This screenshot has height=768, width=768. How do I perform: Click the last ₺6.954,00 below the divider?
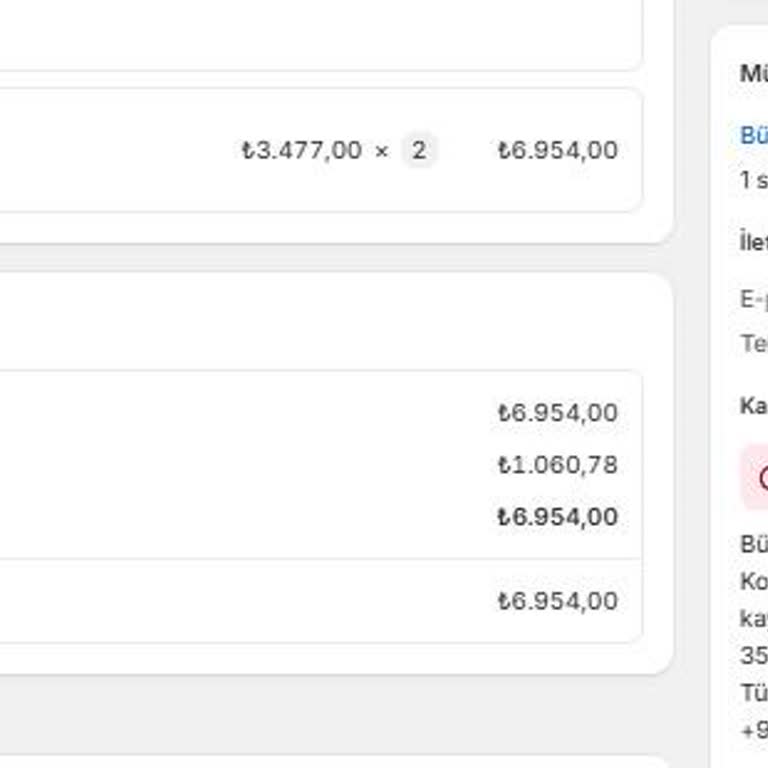[557, 601]
